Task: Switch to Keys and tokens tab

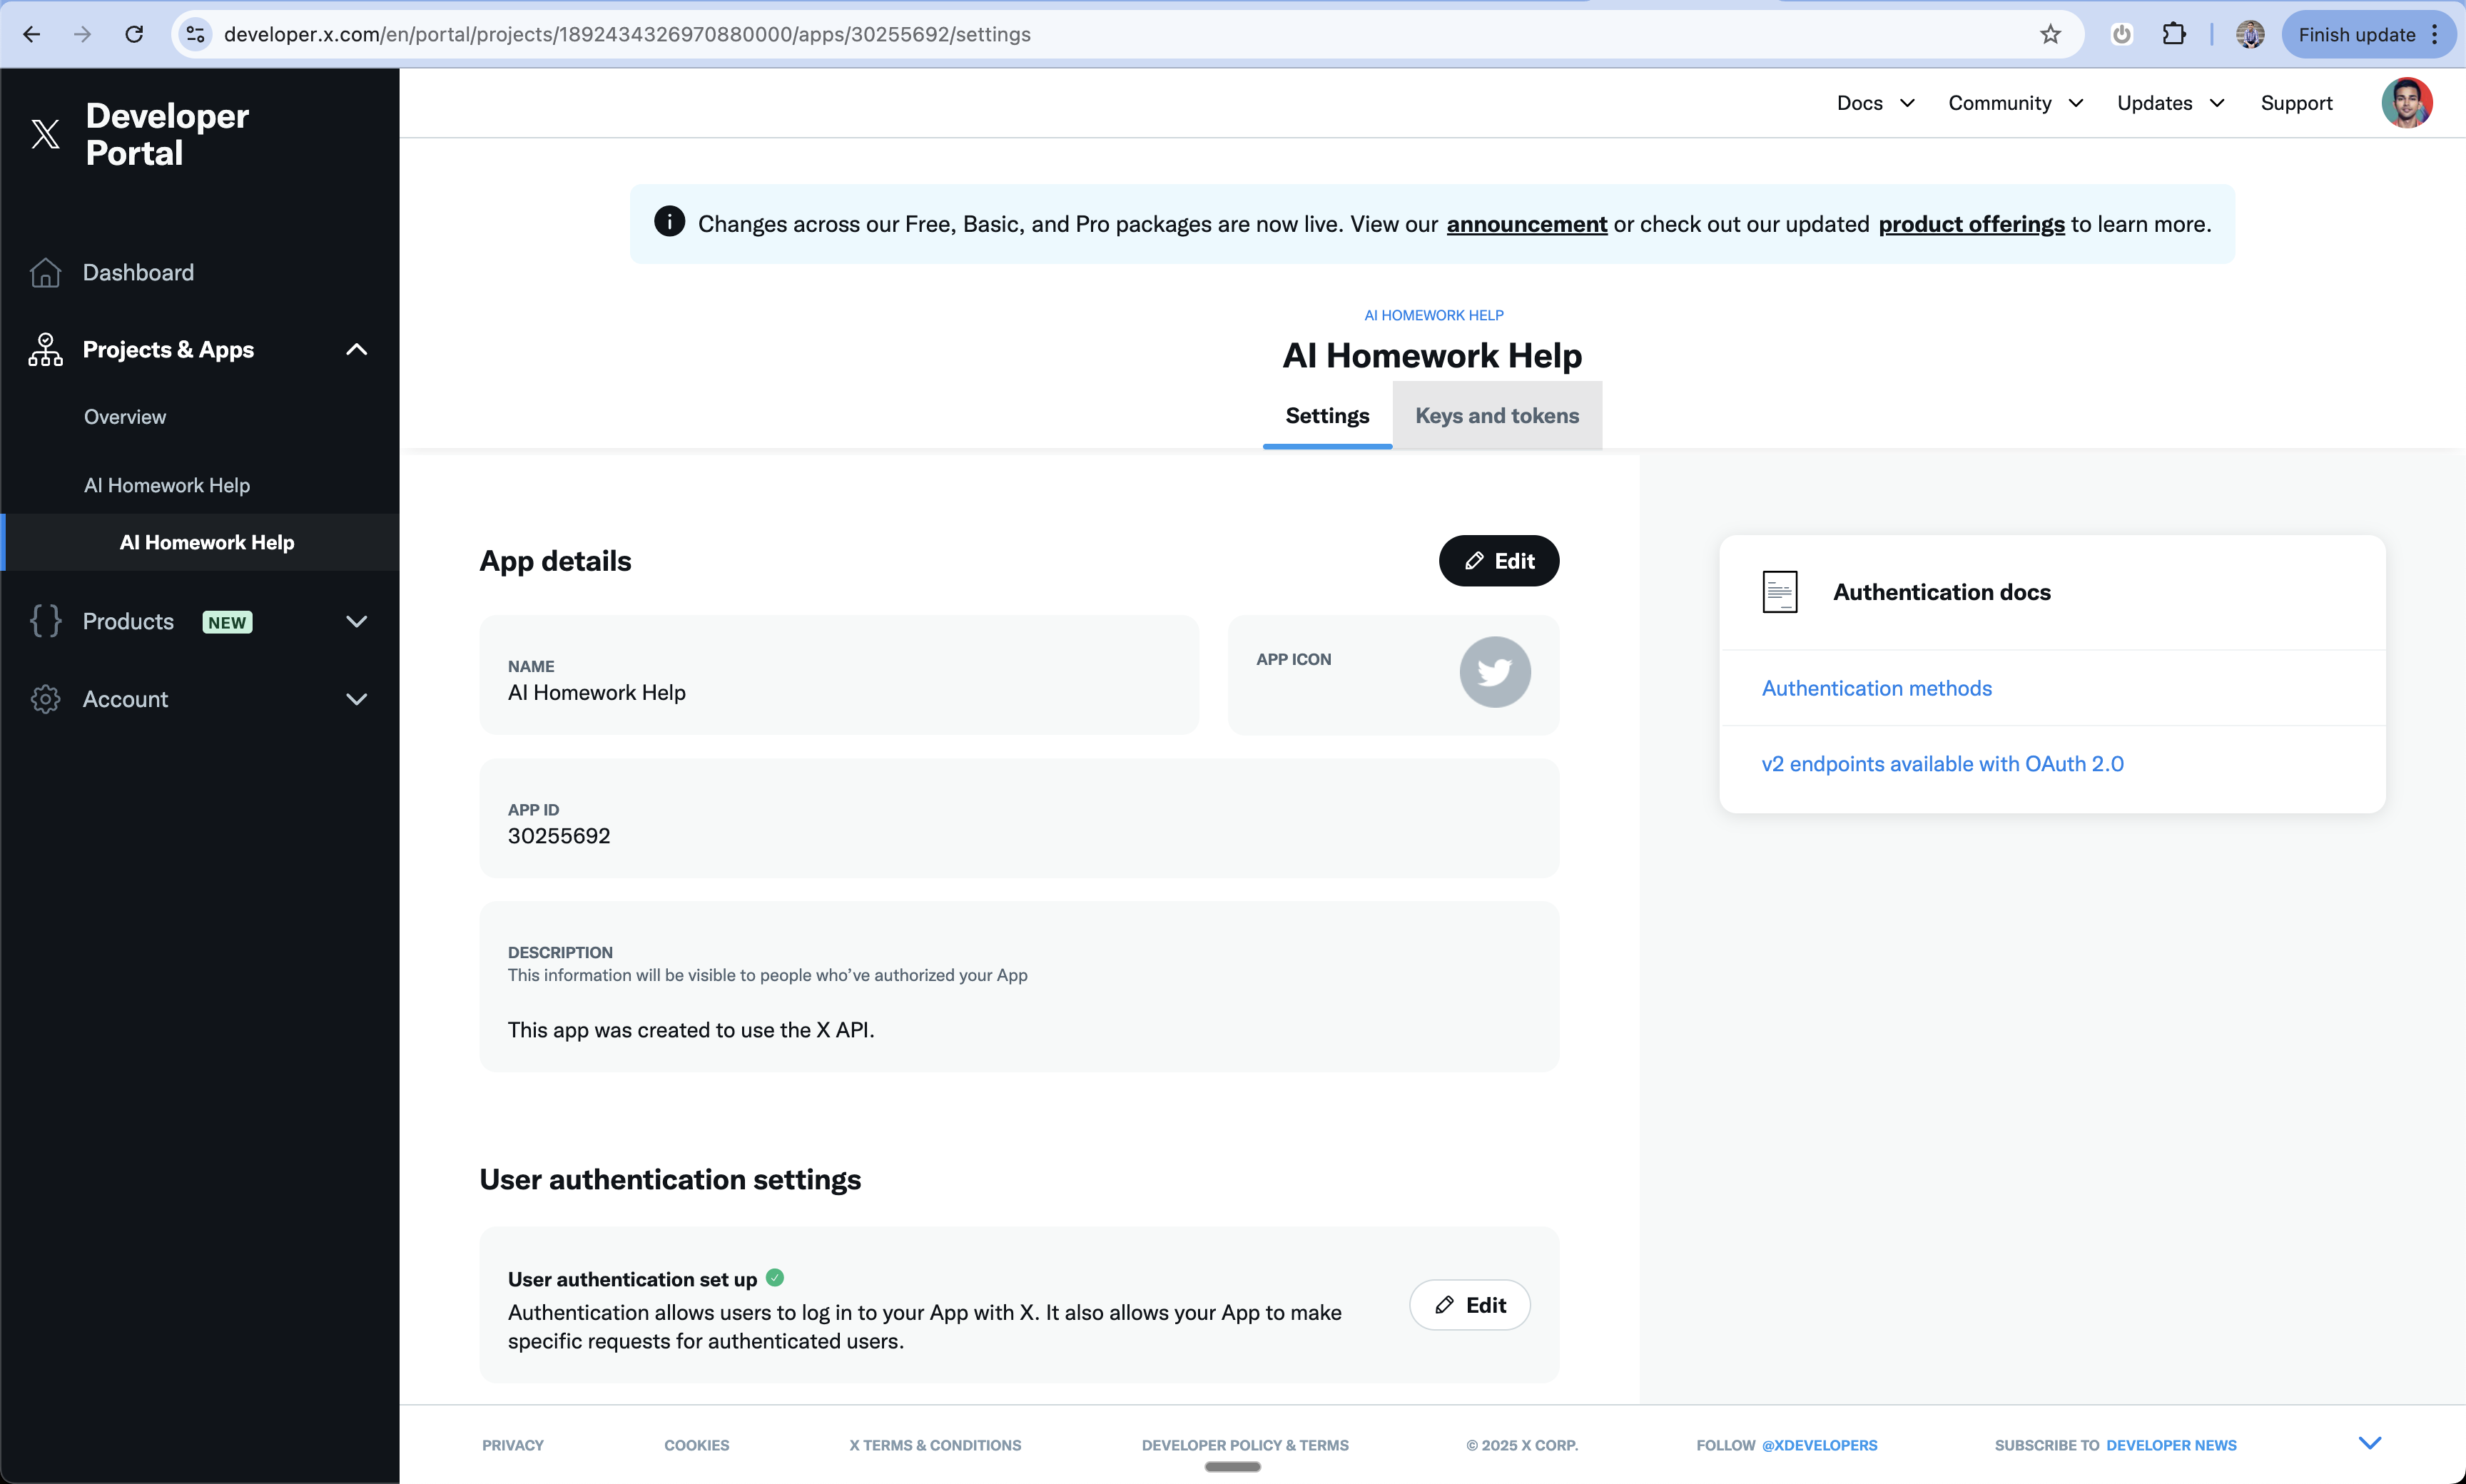Action: [x=1496, y=415]
